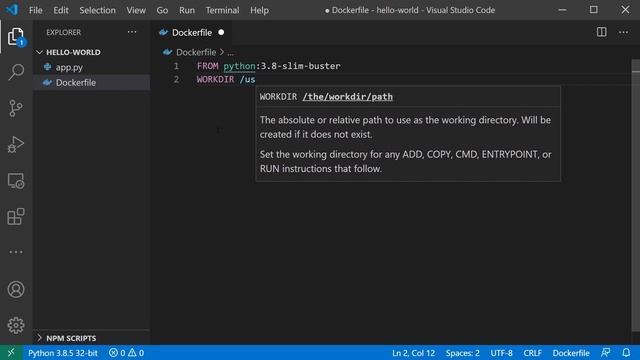The width and height of the screenshot is (640, 360).
Task: Open the File menu
Action: pos(36,10)
